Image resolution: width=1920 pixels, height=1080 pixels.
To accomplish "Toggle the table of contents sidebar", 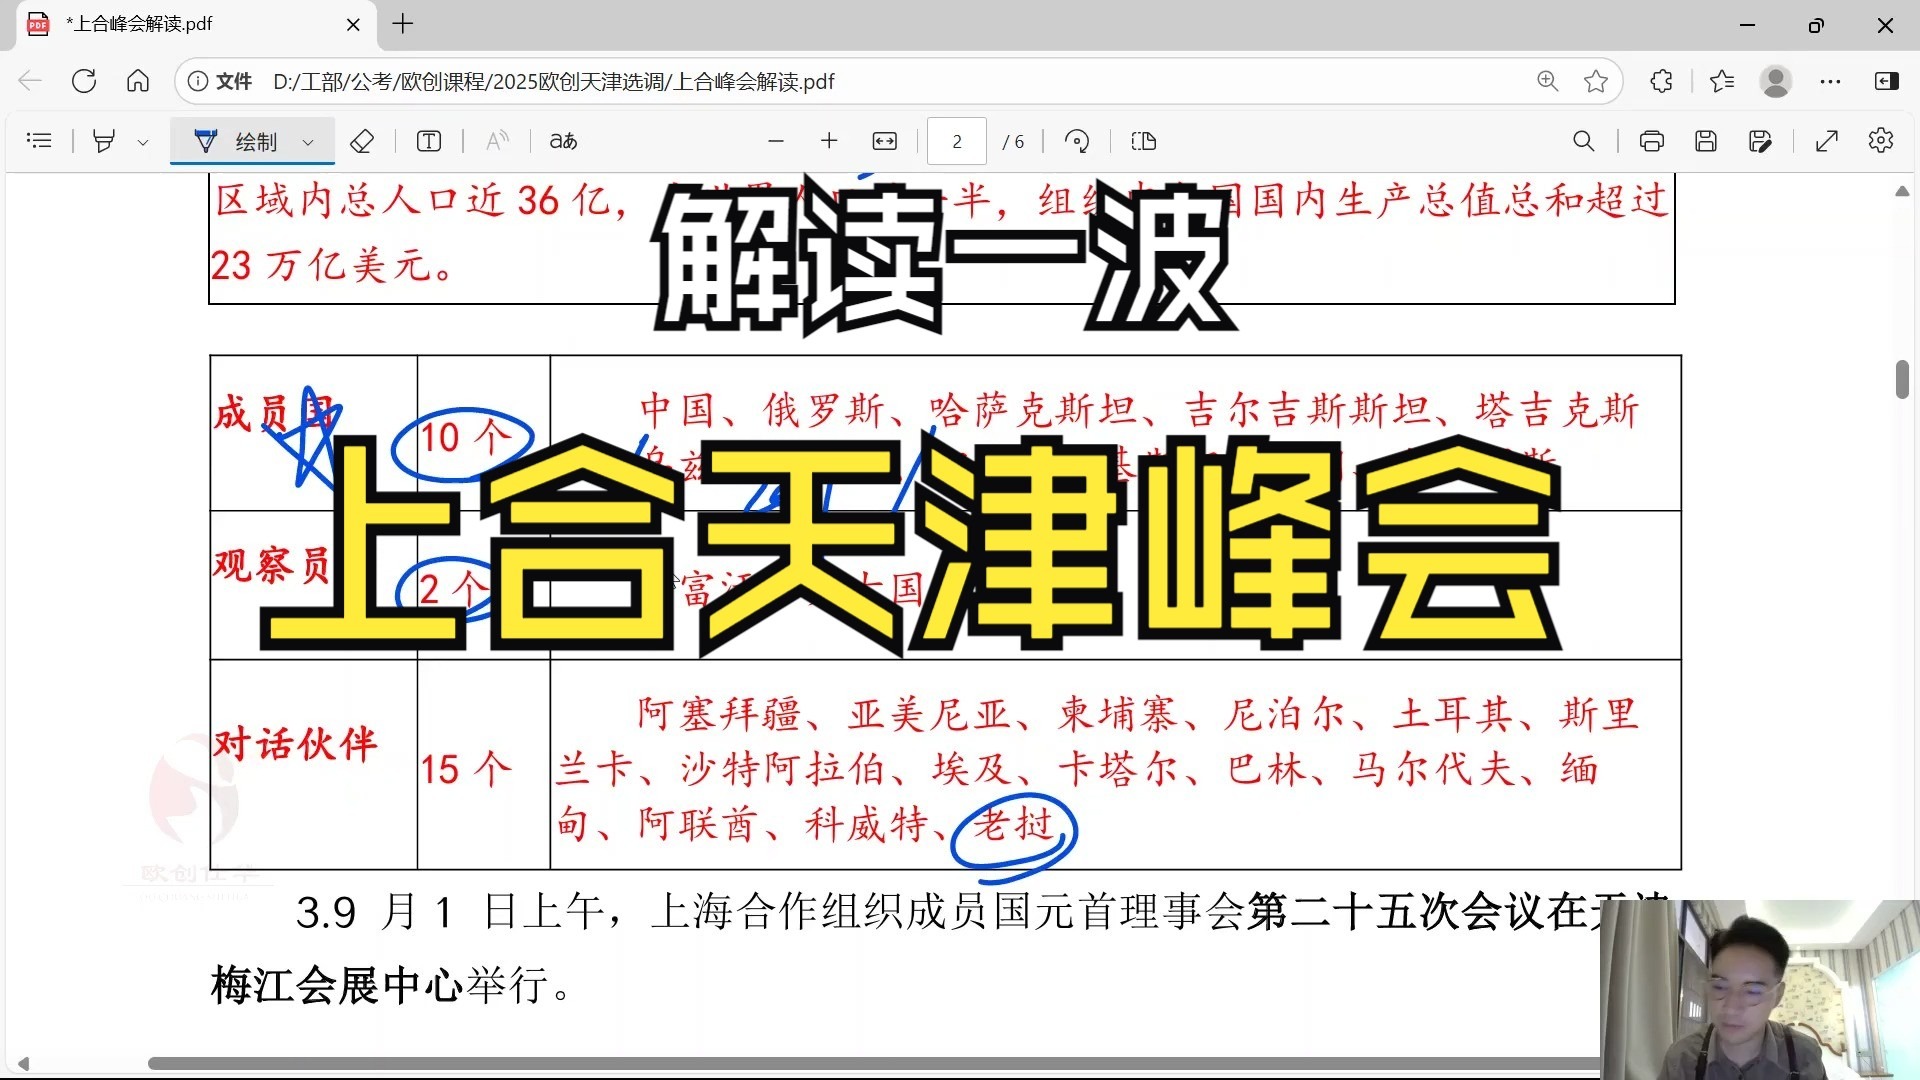I will 39,141.
